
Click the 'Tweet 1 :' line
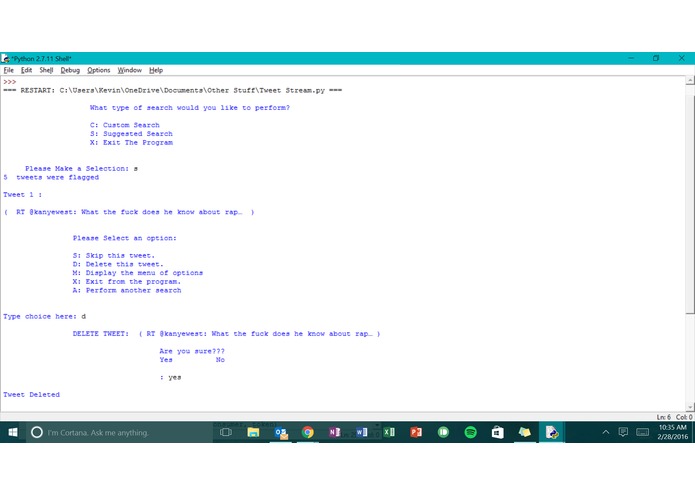tap(23, 194)
